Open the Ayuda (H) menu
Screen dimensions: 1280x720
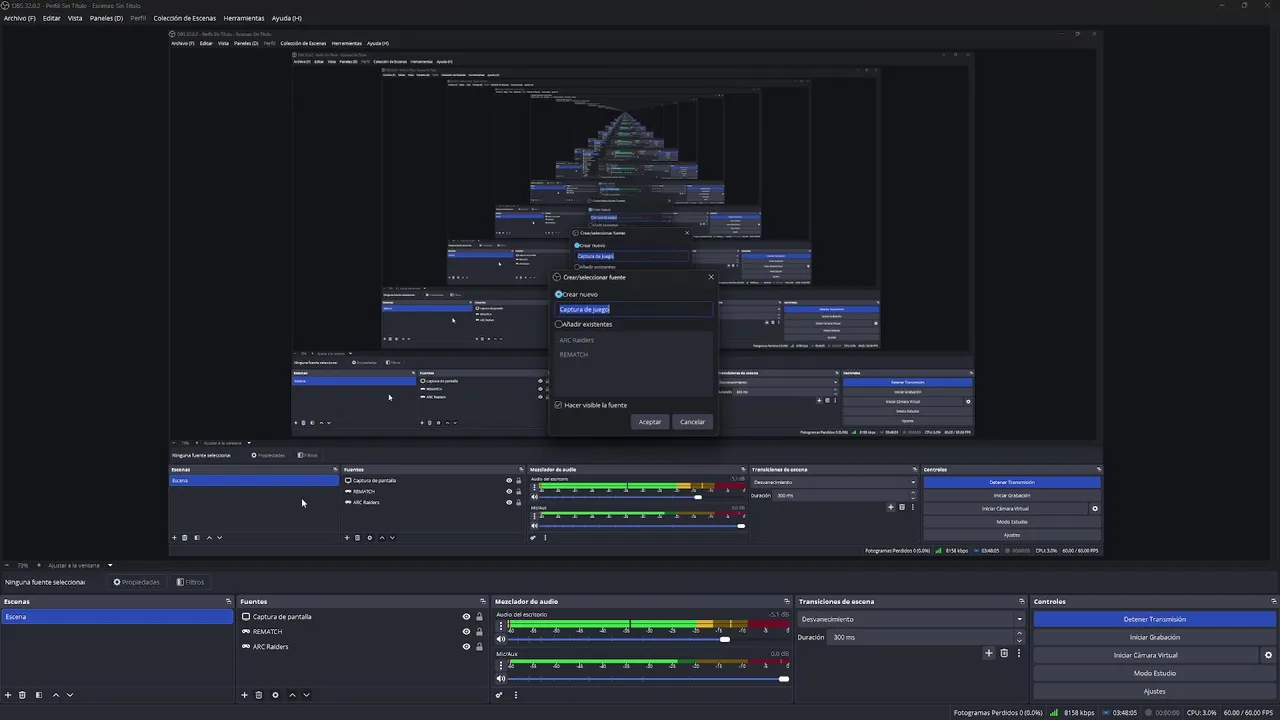point(287,18)
